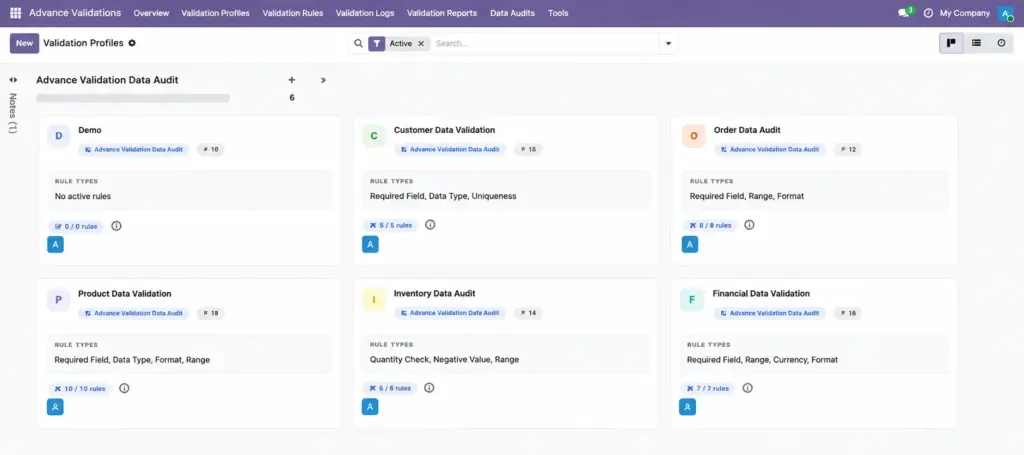This screenshot has height=455, width=1024.
Task: Click 6 / 6 rules badge
Action: [x=390, y=388]
